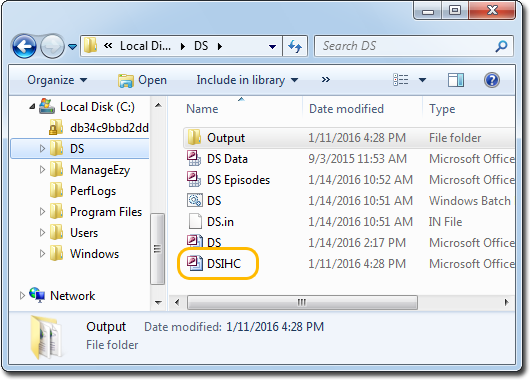This screenshot has width=530, height=380.
Task: Sort by the Name column header
Action: coord(202,109)
